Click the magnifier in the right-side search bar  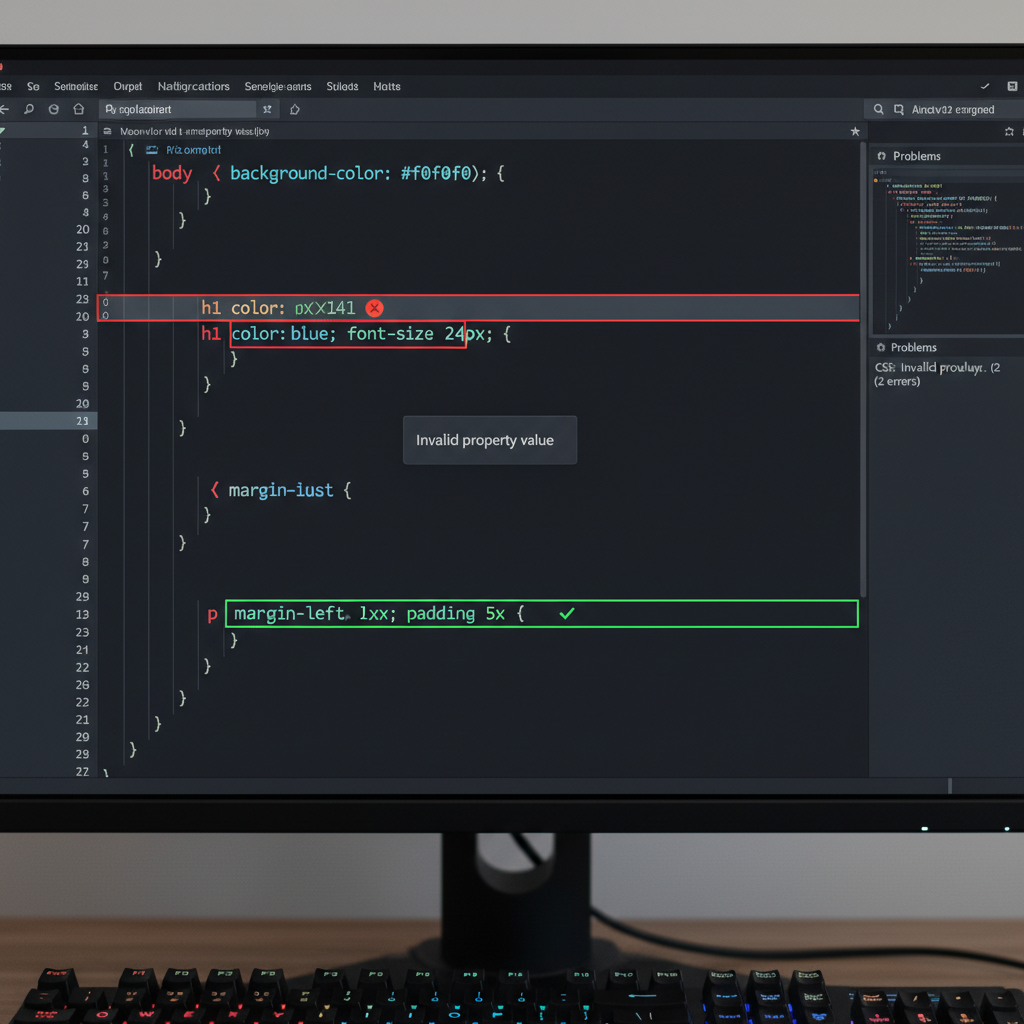pos(879,108)
